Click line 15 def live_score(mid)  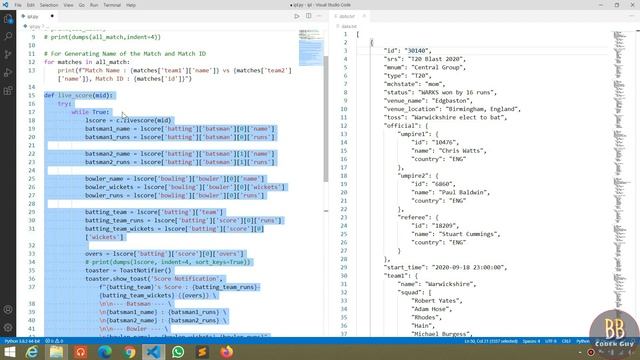click(78, 96)
